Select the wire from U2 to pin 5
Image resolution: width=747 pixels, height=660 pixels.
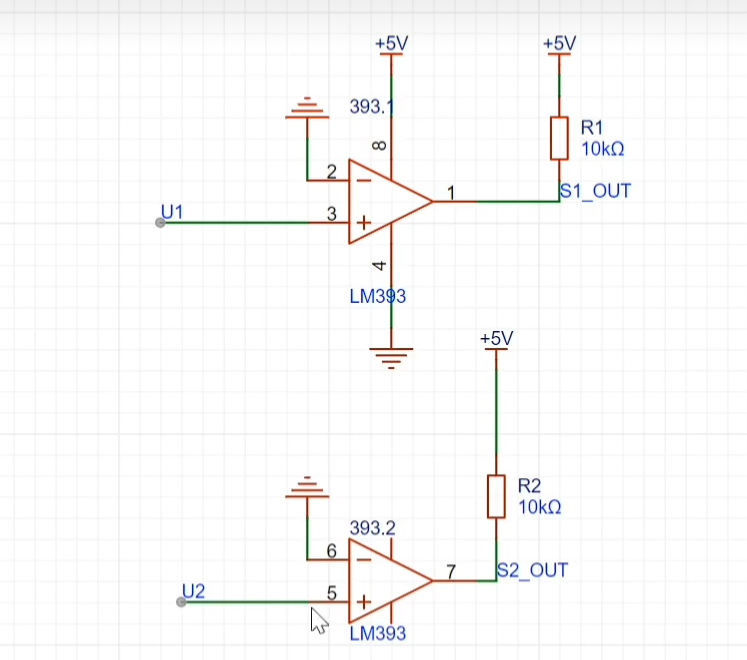247,602
